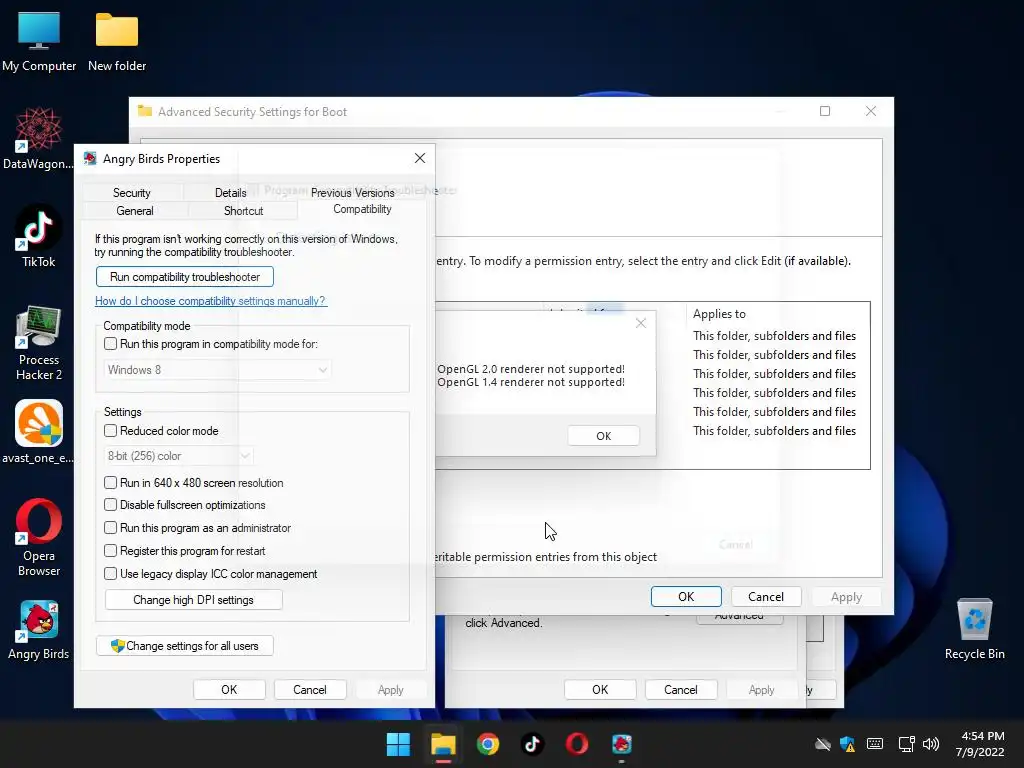Click the network display tray icon
Image resolution: width=1024 pixels, height=768 pixels.
tap(906, 744)
